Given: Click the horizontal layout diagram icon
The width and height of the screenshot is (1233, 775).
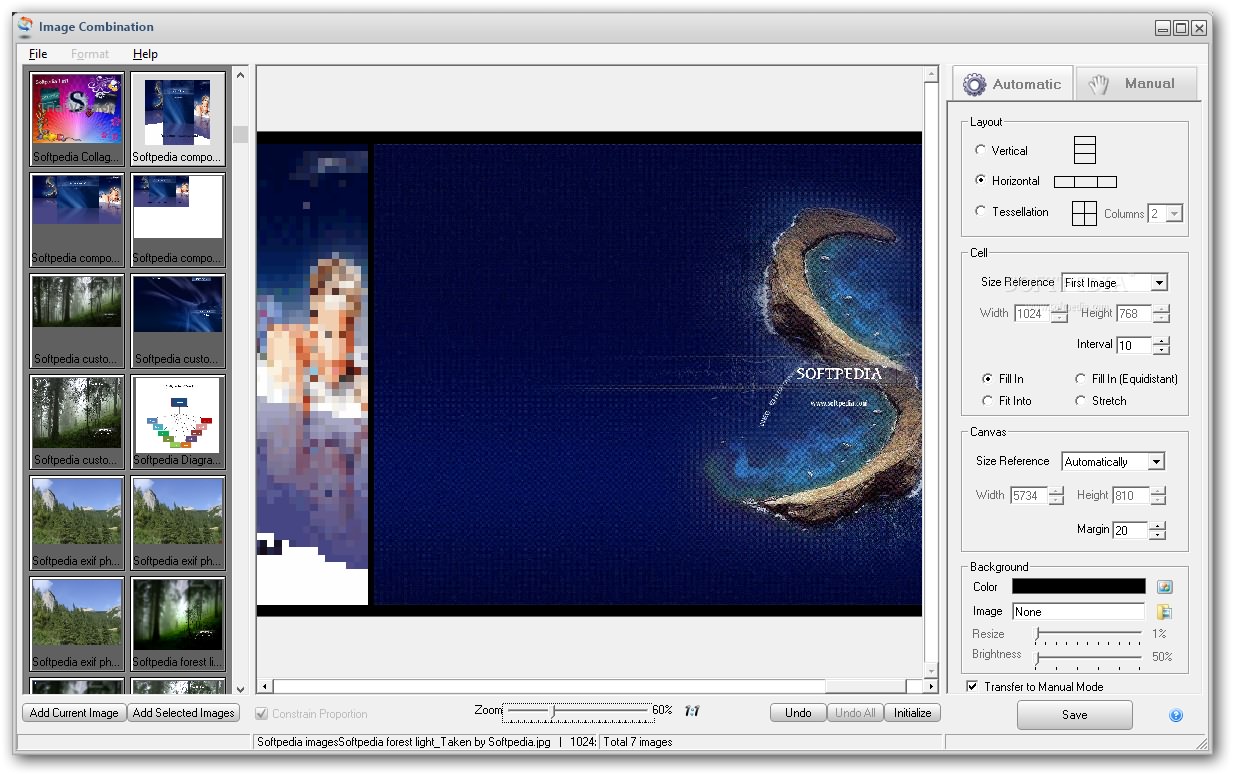Looking at the screenshot, I should [x=1085, y=182].
